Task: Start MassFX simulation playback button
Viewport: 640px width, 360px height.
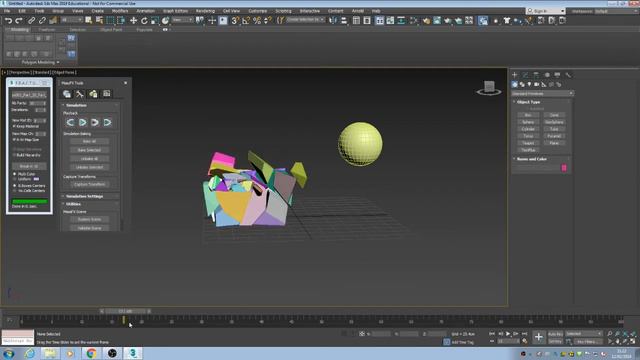Action: (x=82, y=122)
